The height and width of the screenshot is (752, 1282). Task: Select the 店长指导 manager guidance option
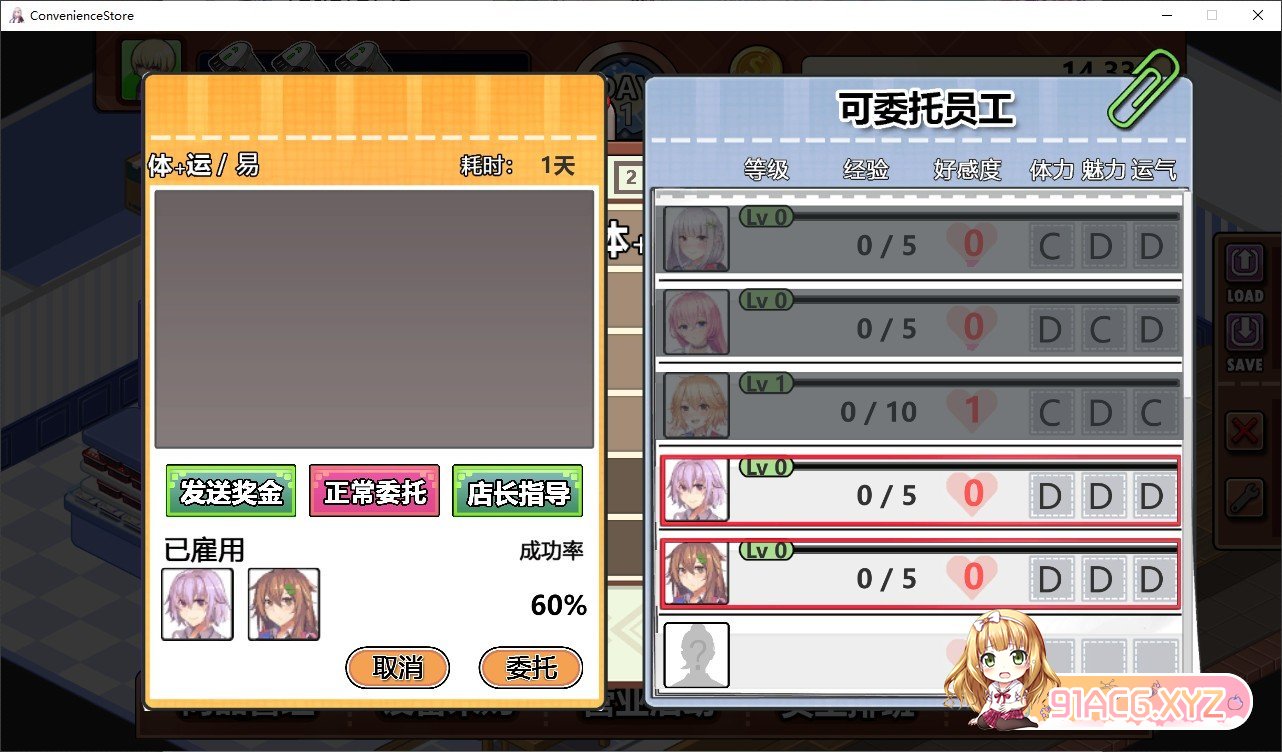point(517,490)
